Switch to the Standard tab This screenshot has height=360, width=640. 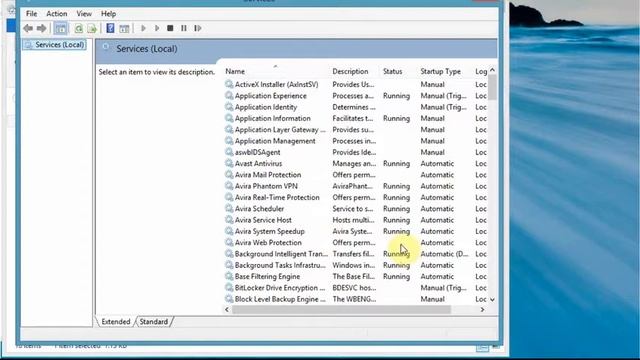[x=153, y=322]
